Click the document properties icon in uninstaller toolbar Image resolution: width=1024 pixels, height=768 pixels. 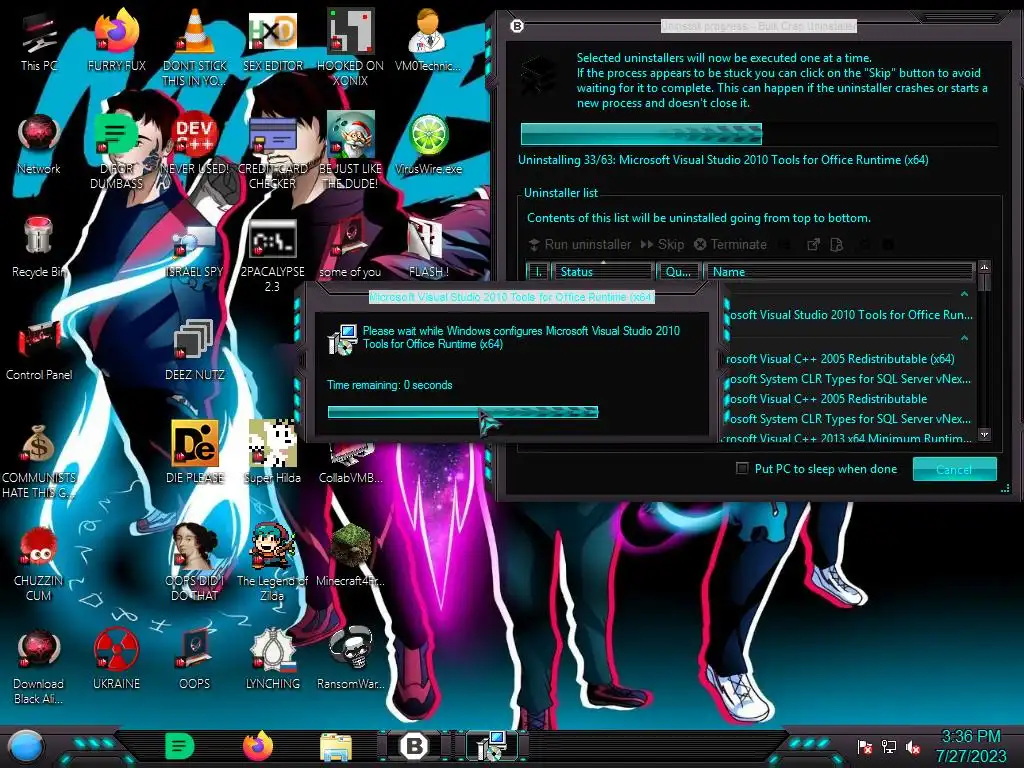836,244
